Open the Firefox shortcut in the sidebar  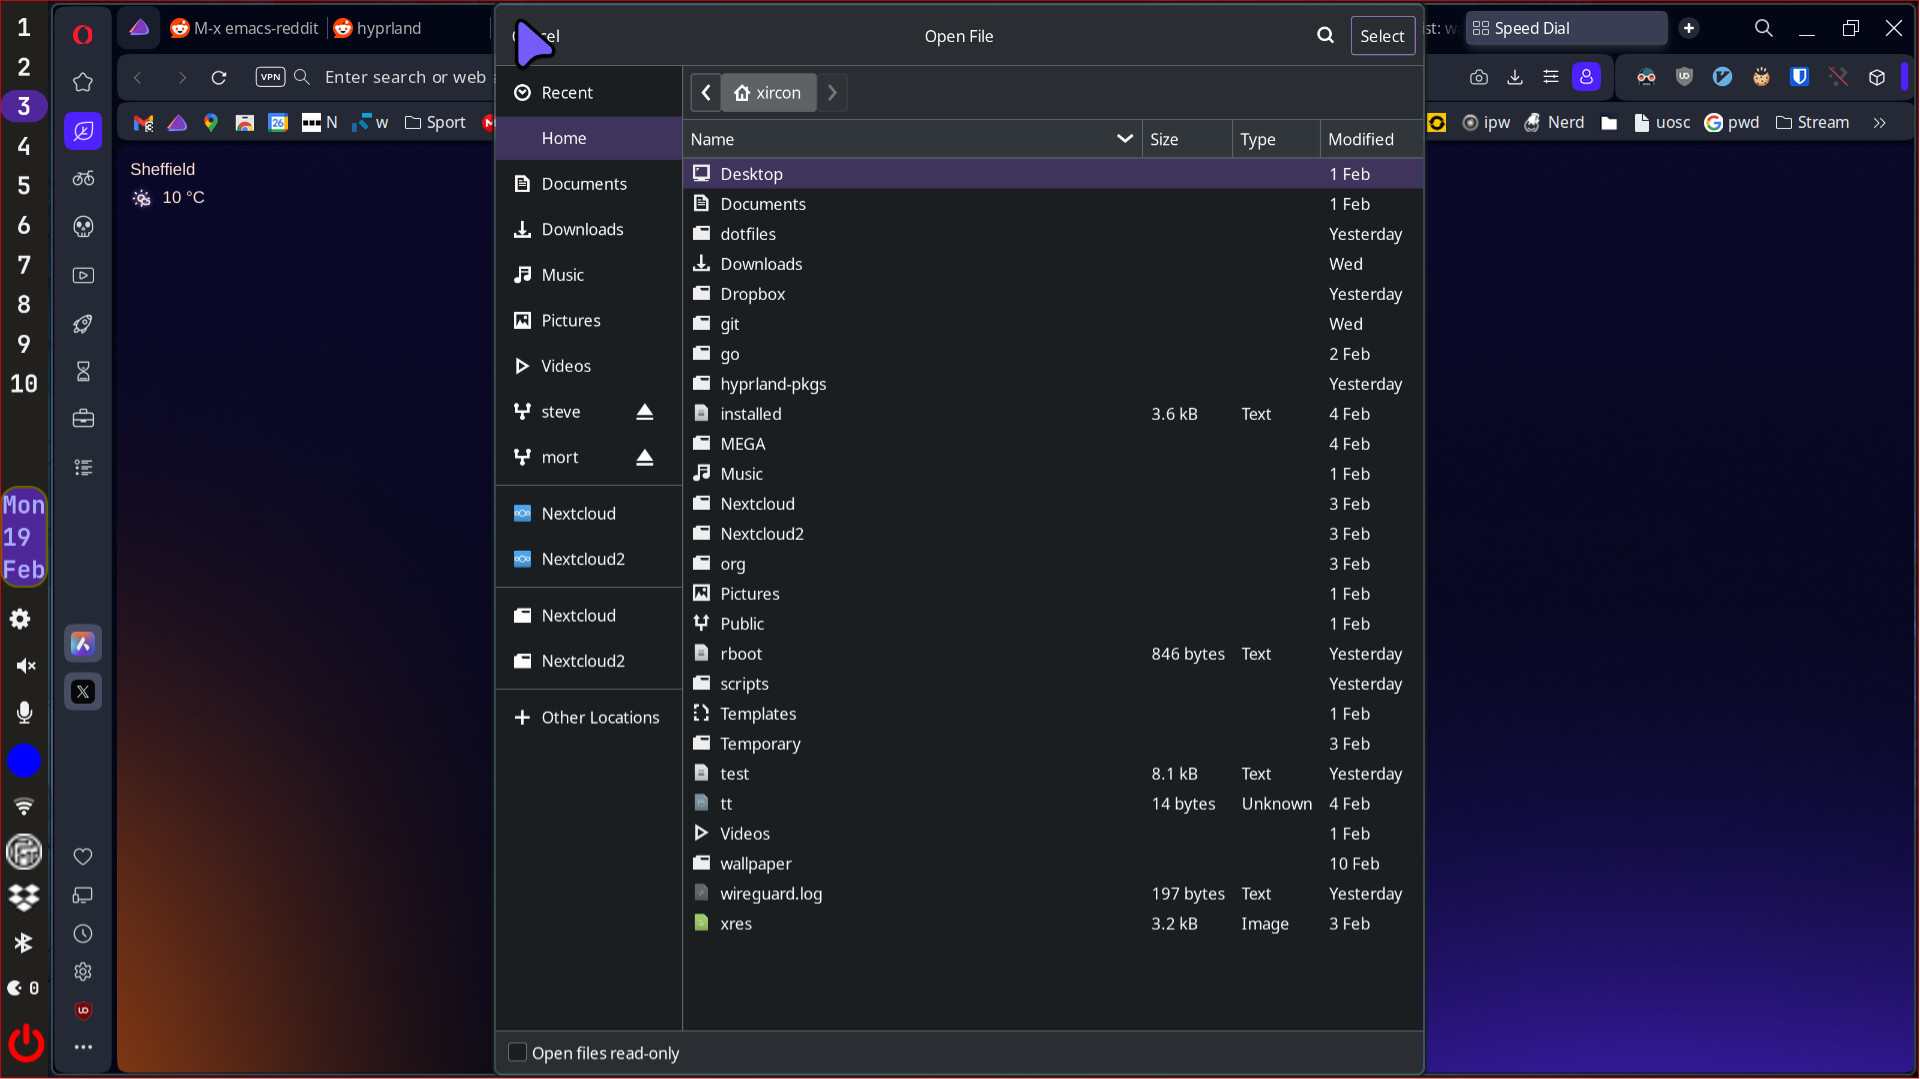(83, 643)
